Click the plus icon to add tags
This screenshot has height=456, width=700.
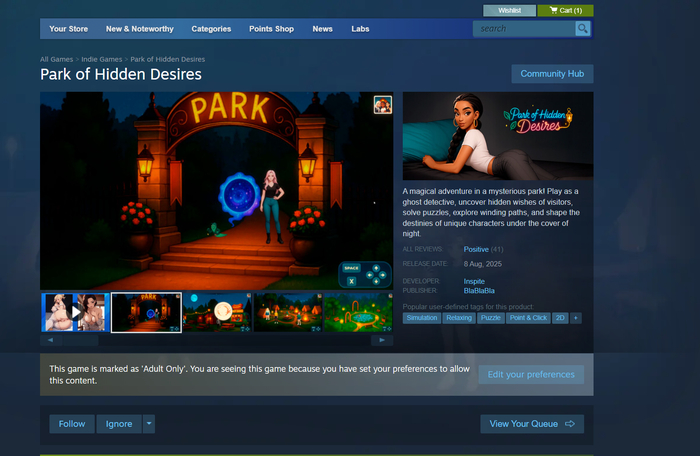pyautogui.click(x=576, y=318)
